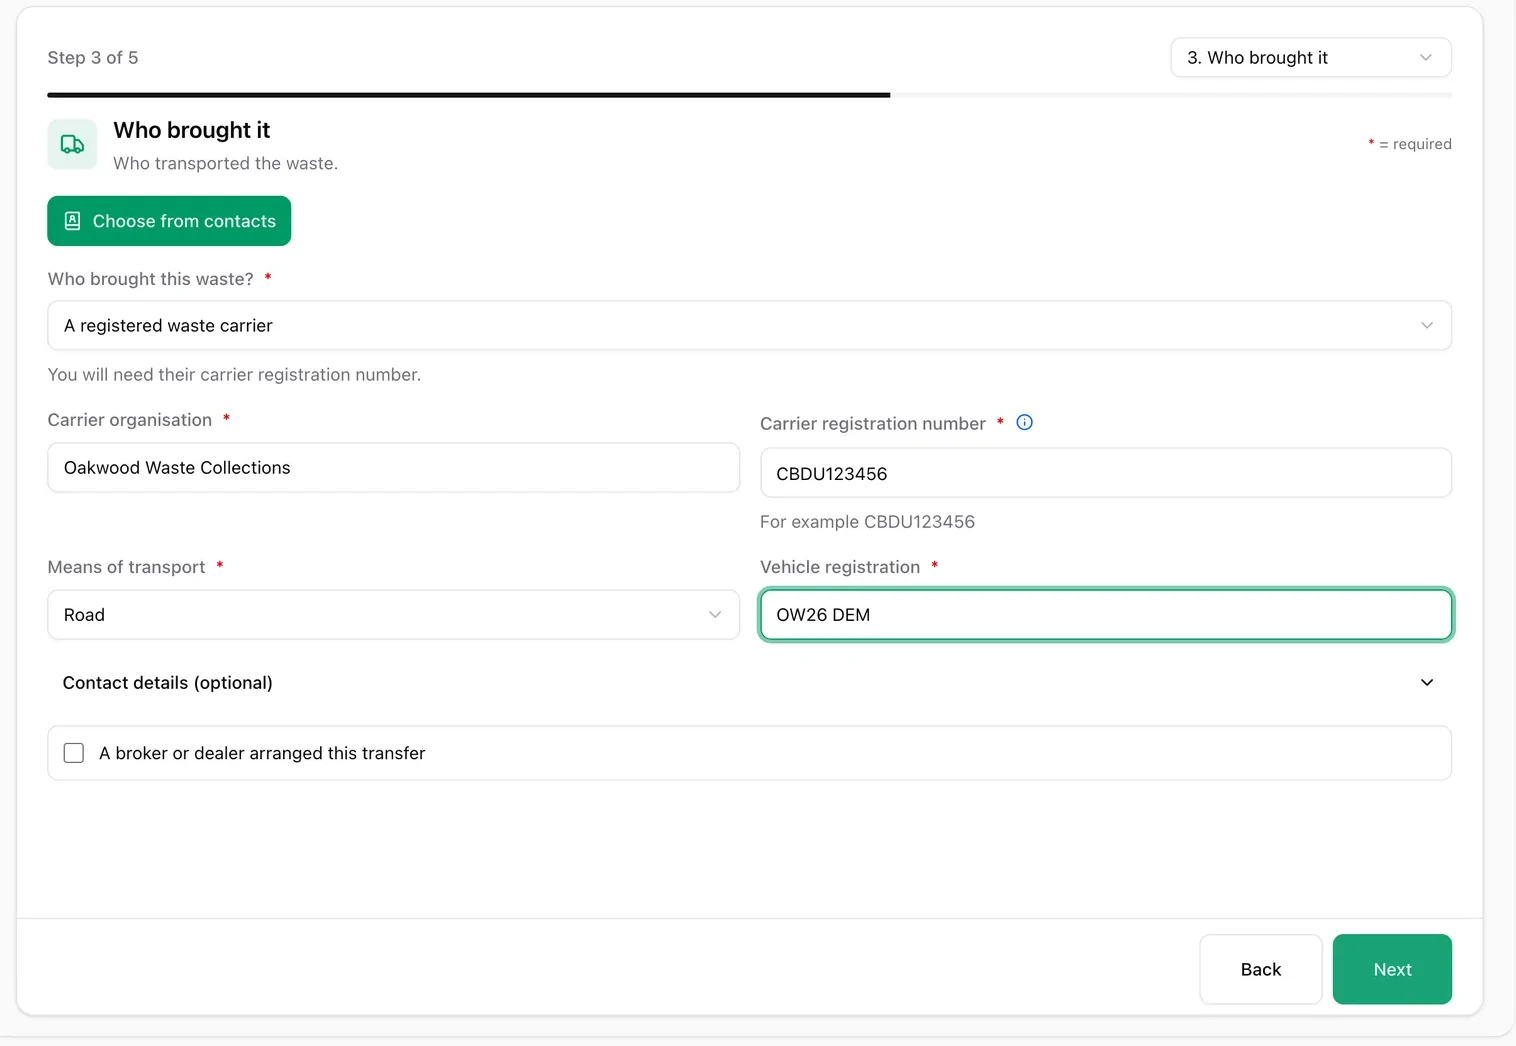The height and width of the screenshot is (1046, 1516).
Task: Click the step progress bar
Action: (x=749, y=95)
